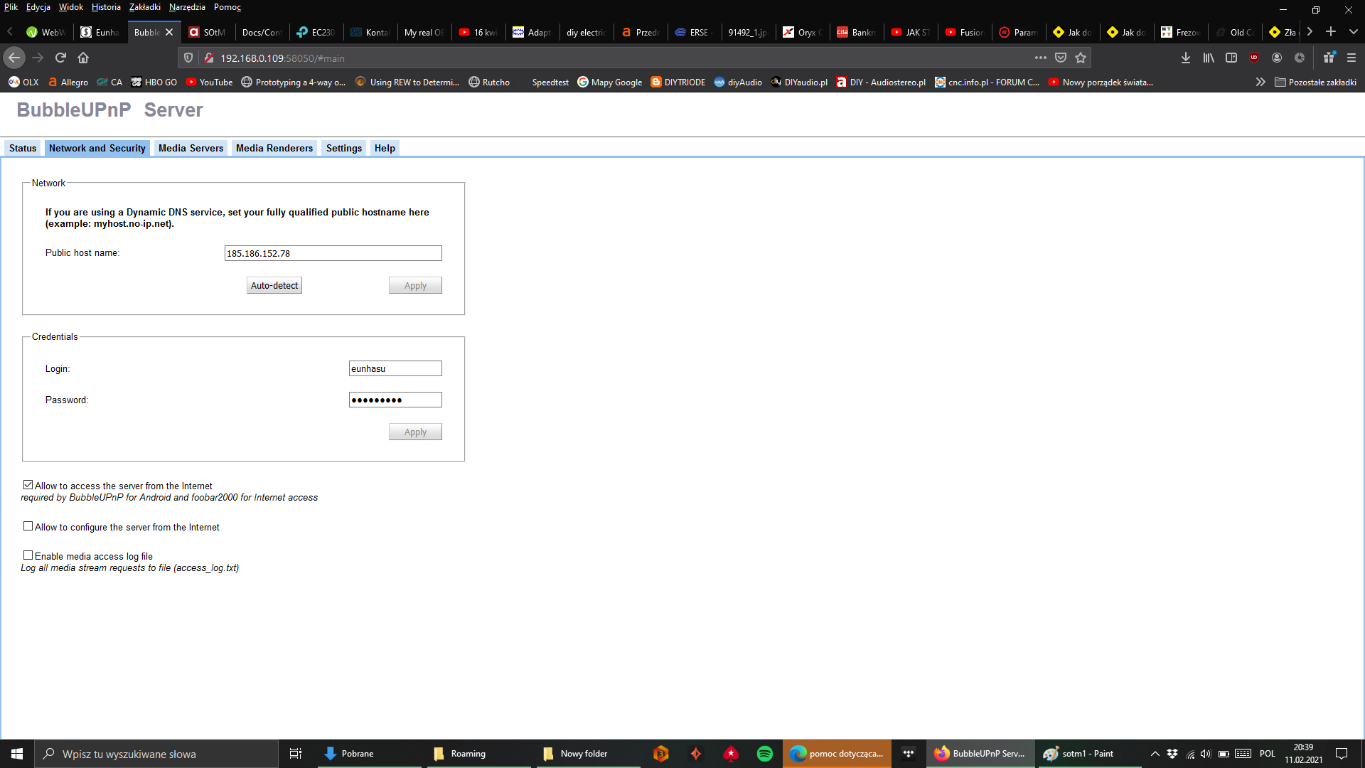Close the BubbleUPnP browser tab
Image resolution: width=1365 pixels, height=768 pixels.
point(169,32)
